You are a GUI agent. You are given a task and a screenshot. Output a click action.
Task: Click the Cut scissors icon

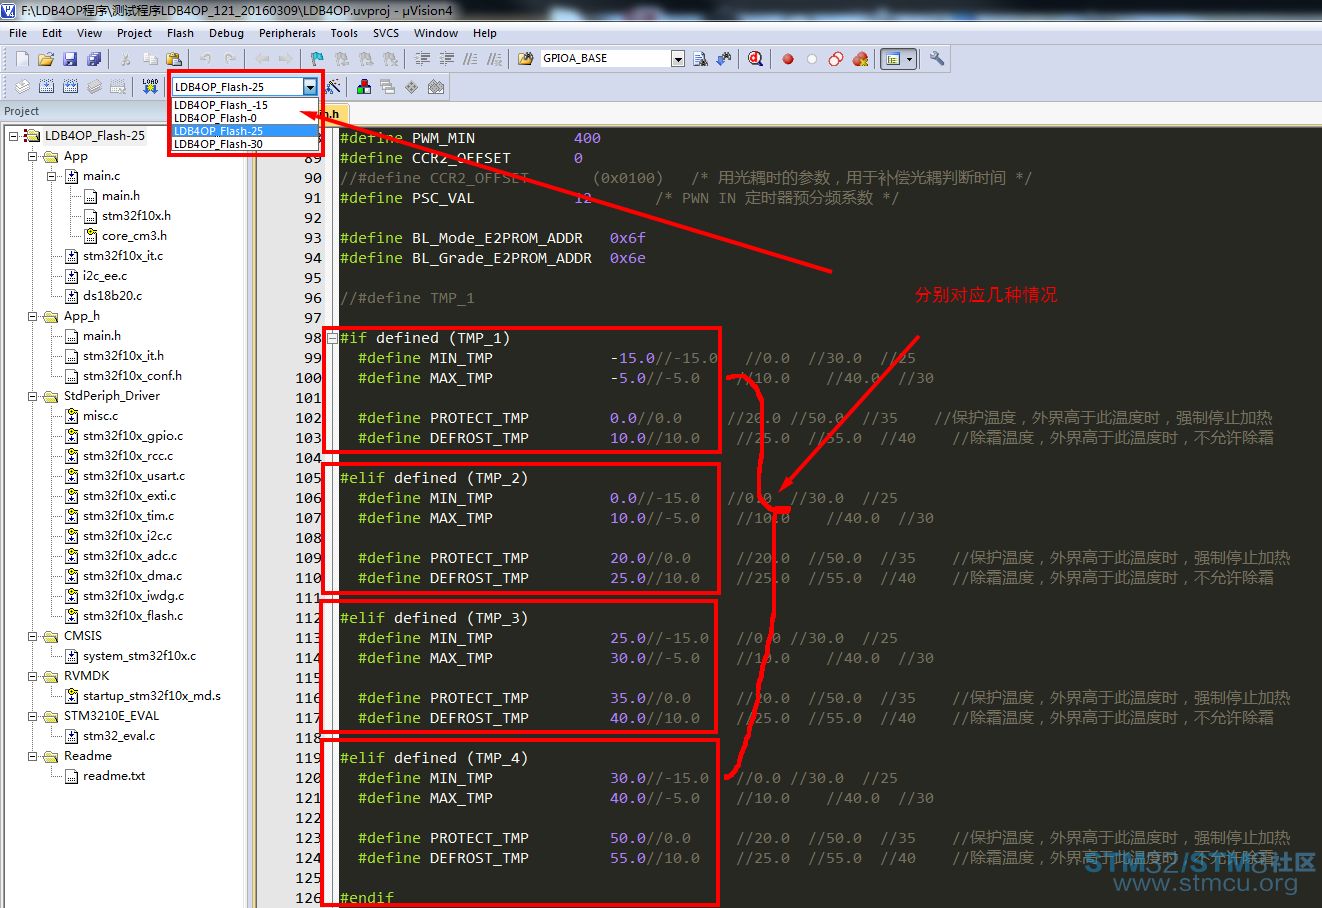(x=126, y=59)
